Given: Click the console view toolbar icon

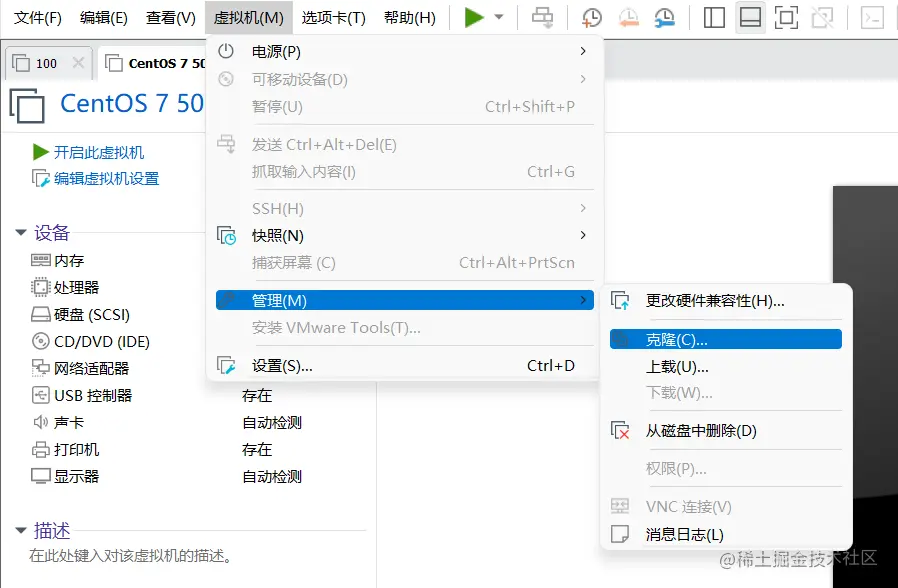Looking at the screenshot, I should point(873,17).
